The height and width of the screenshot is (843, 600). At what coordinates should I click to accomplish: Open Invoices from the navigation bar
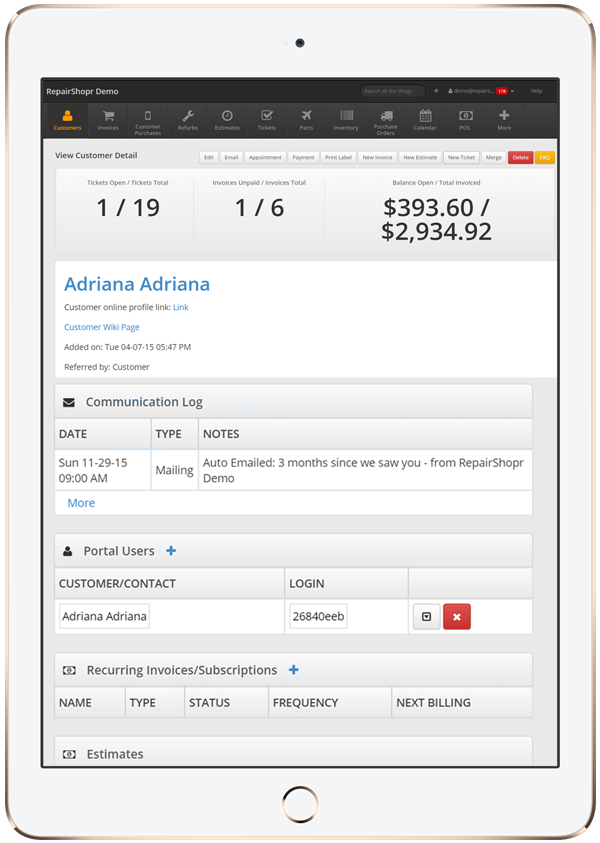tap(108, 120)
